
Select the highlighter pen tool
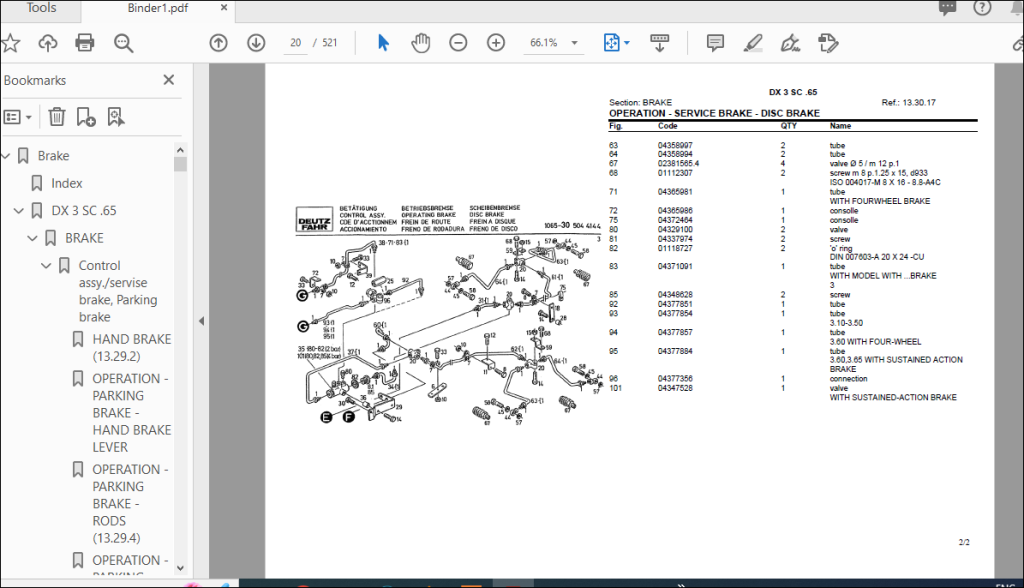click(753, 43)
